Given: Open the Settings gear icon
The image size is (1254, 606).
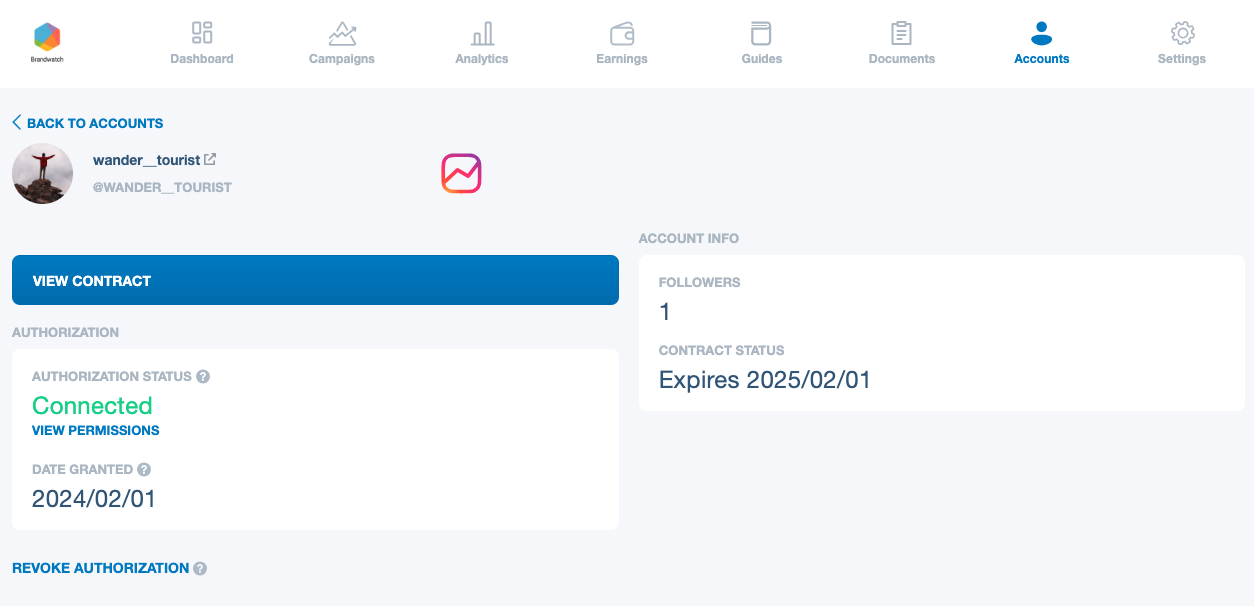Looking at the screenshot, I should (x=1182, y=34).
